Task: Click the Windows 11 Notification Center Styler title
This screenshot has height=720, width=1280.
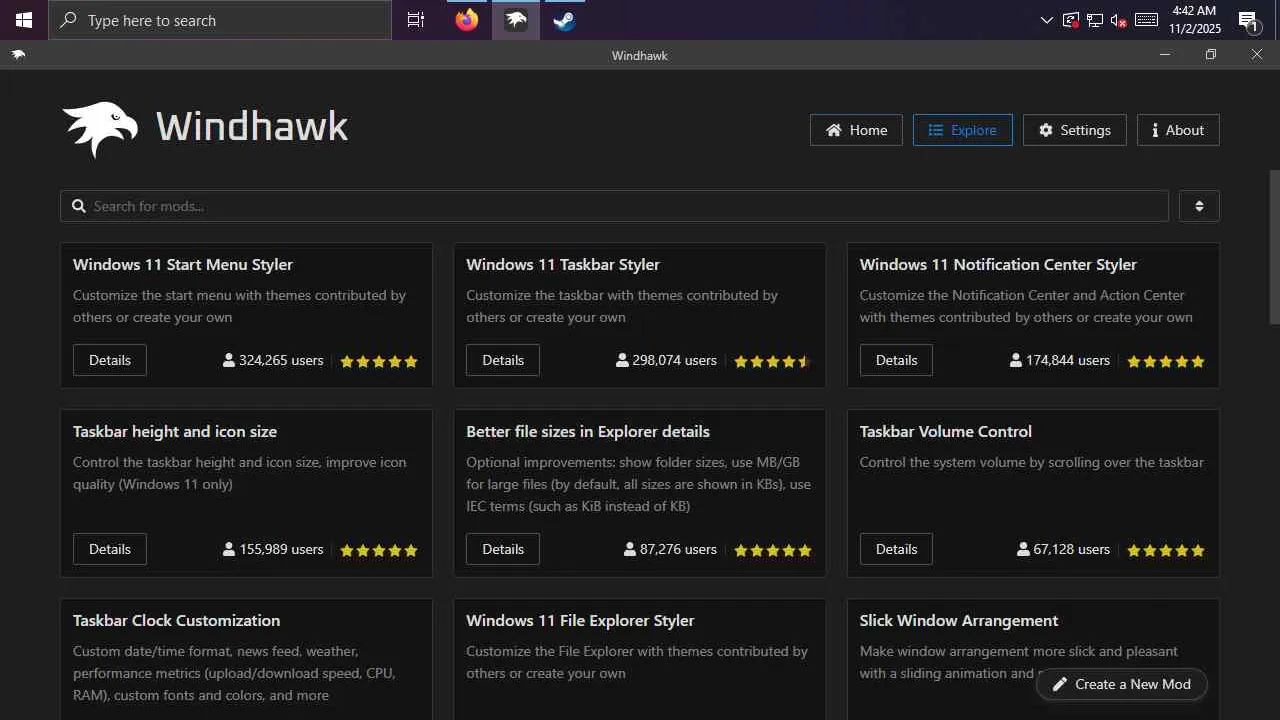Action: pos(998,265)
